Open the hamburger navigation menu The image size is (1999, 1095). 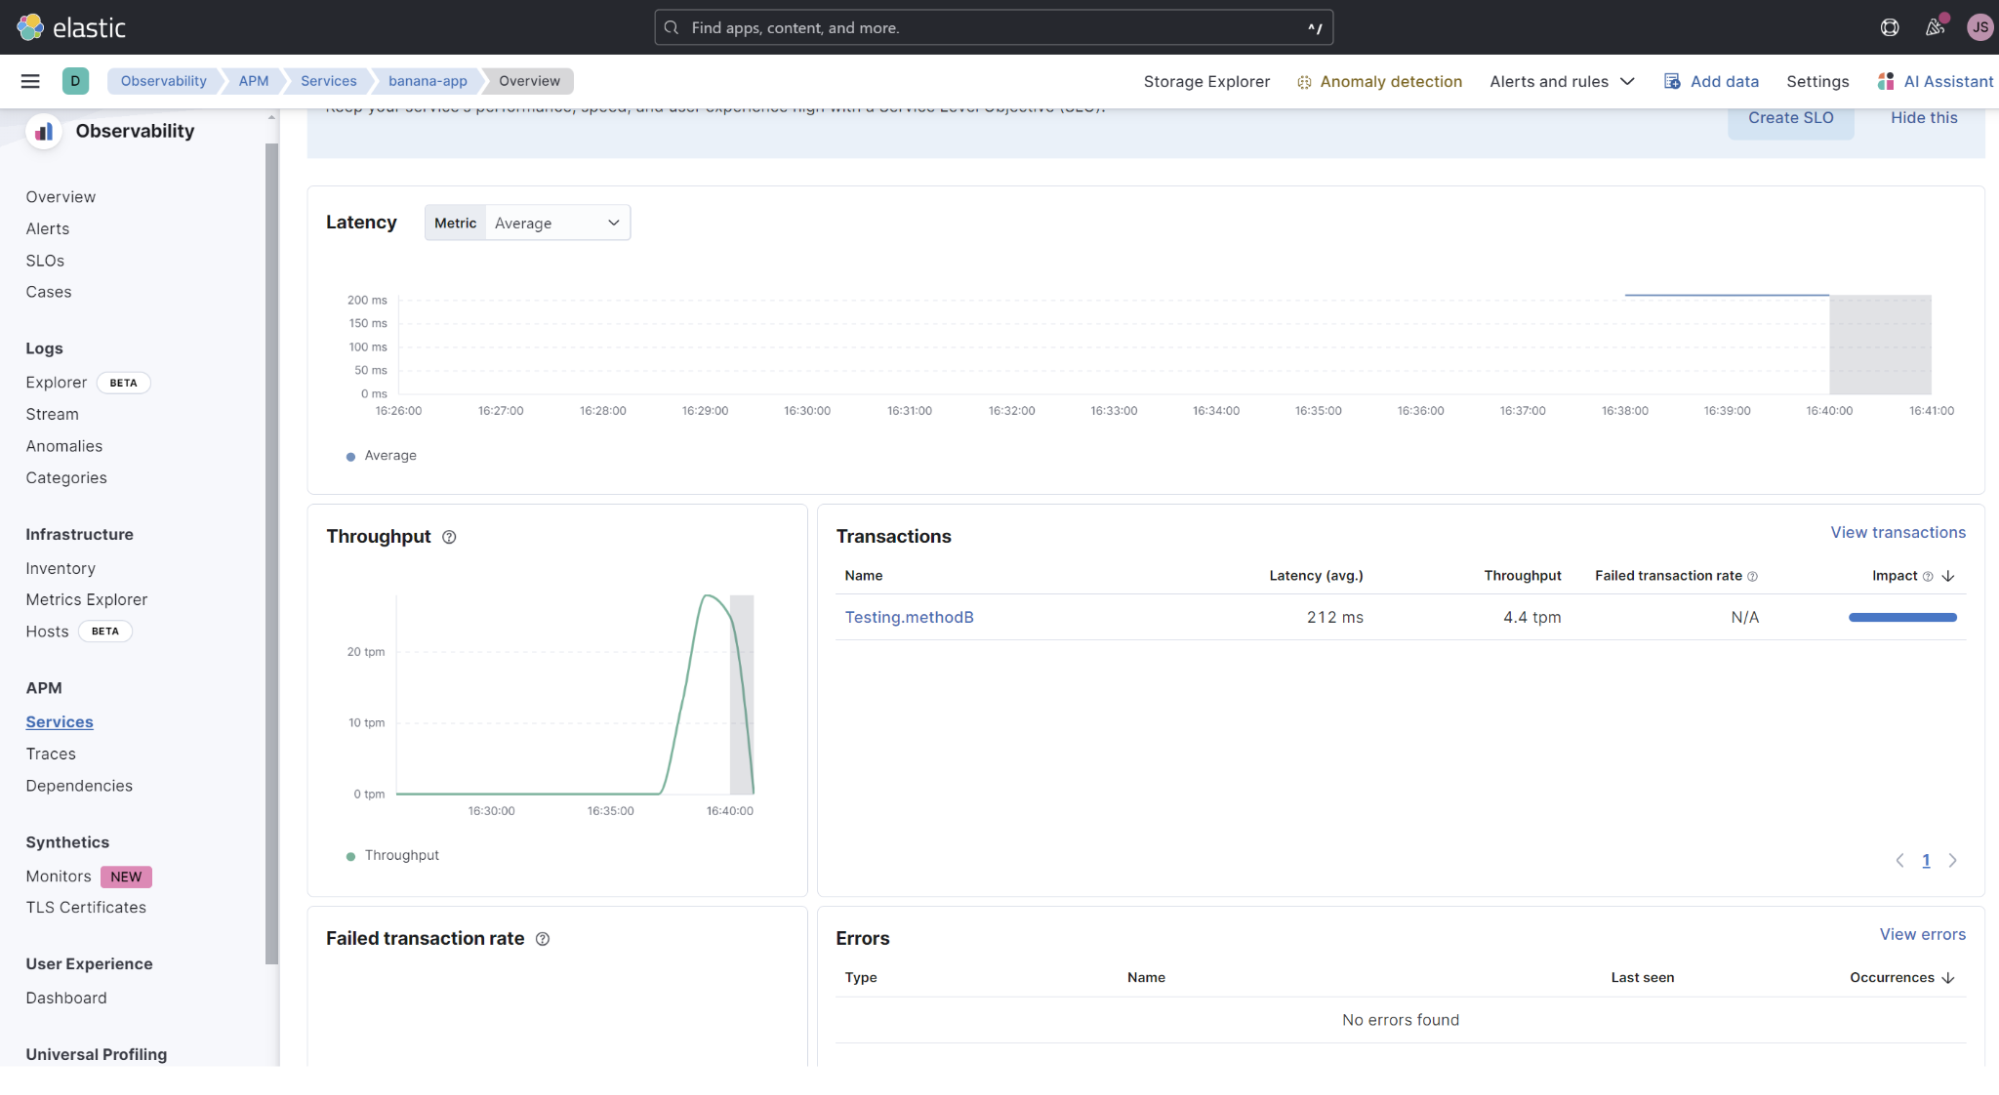30,81
